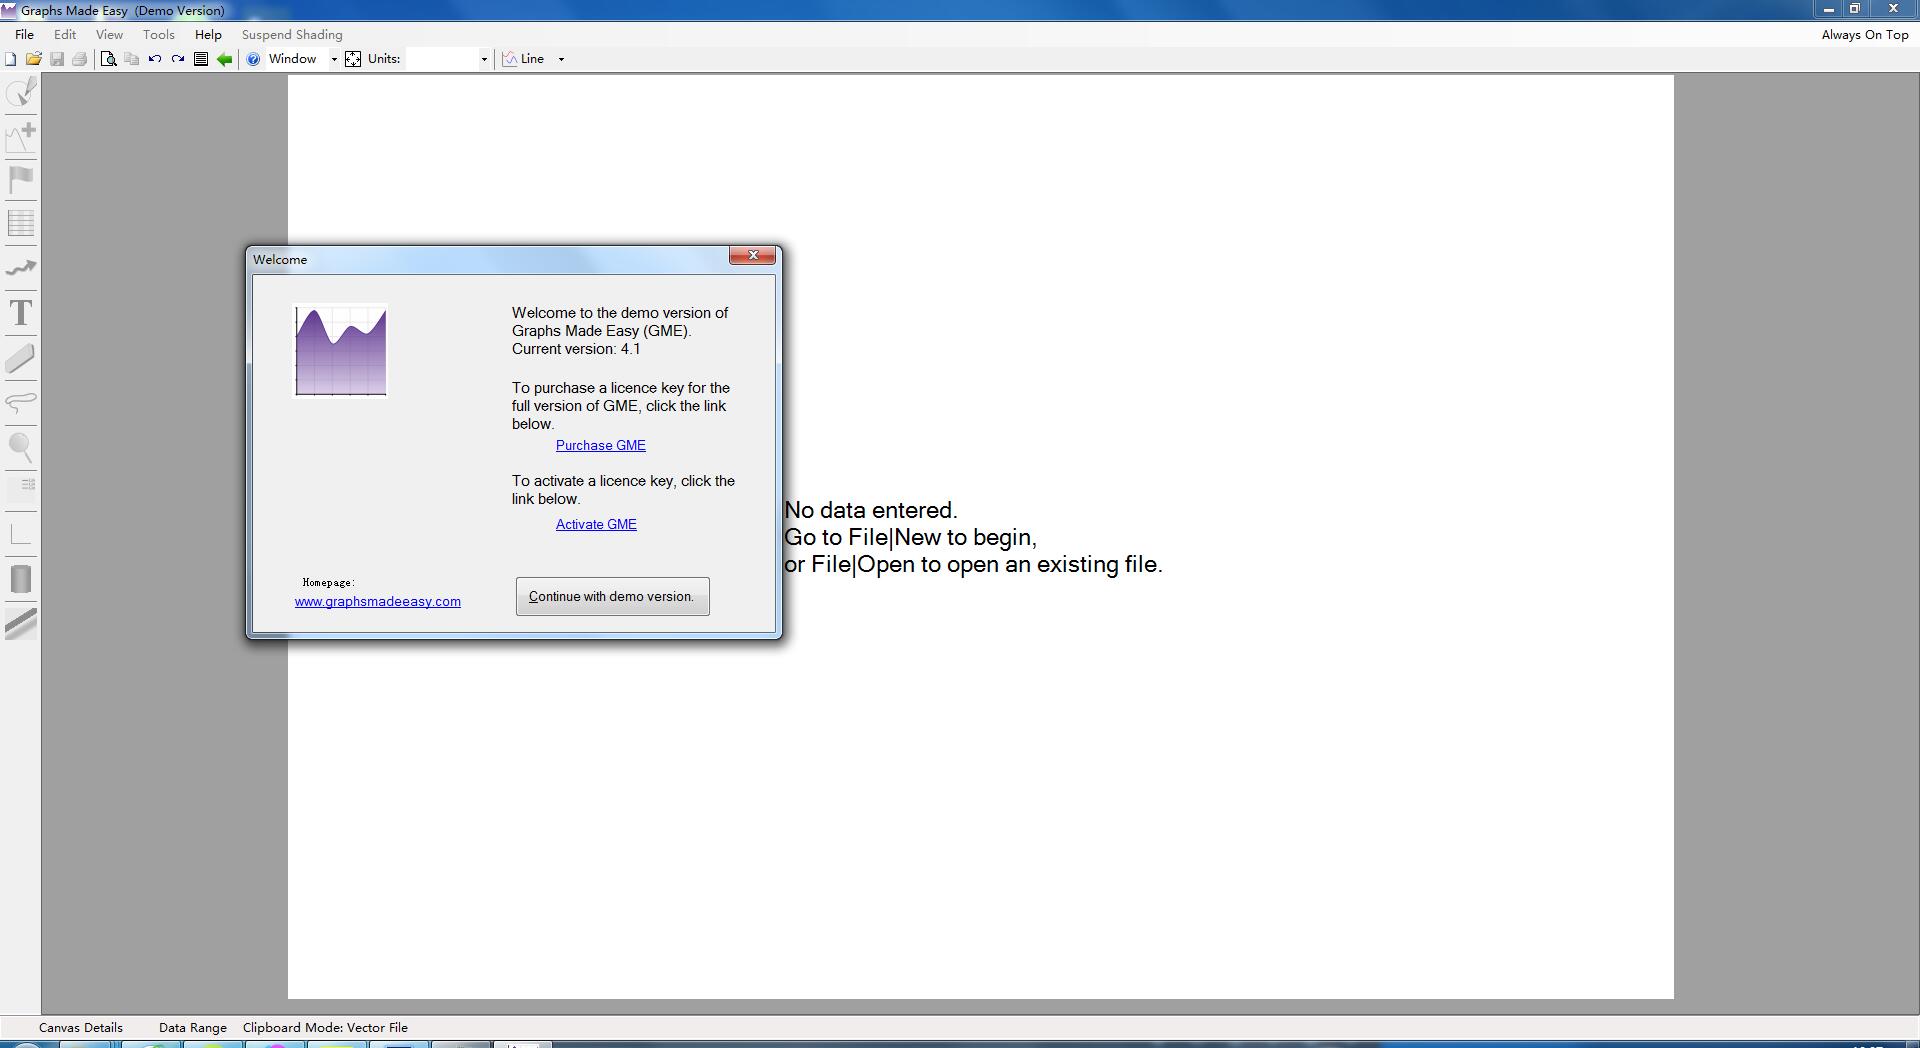The width and height of the screenshot is (1920, 1048).
Task: Close the Welcome dialog
Action: 752,256
